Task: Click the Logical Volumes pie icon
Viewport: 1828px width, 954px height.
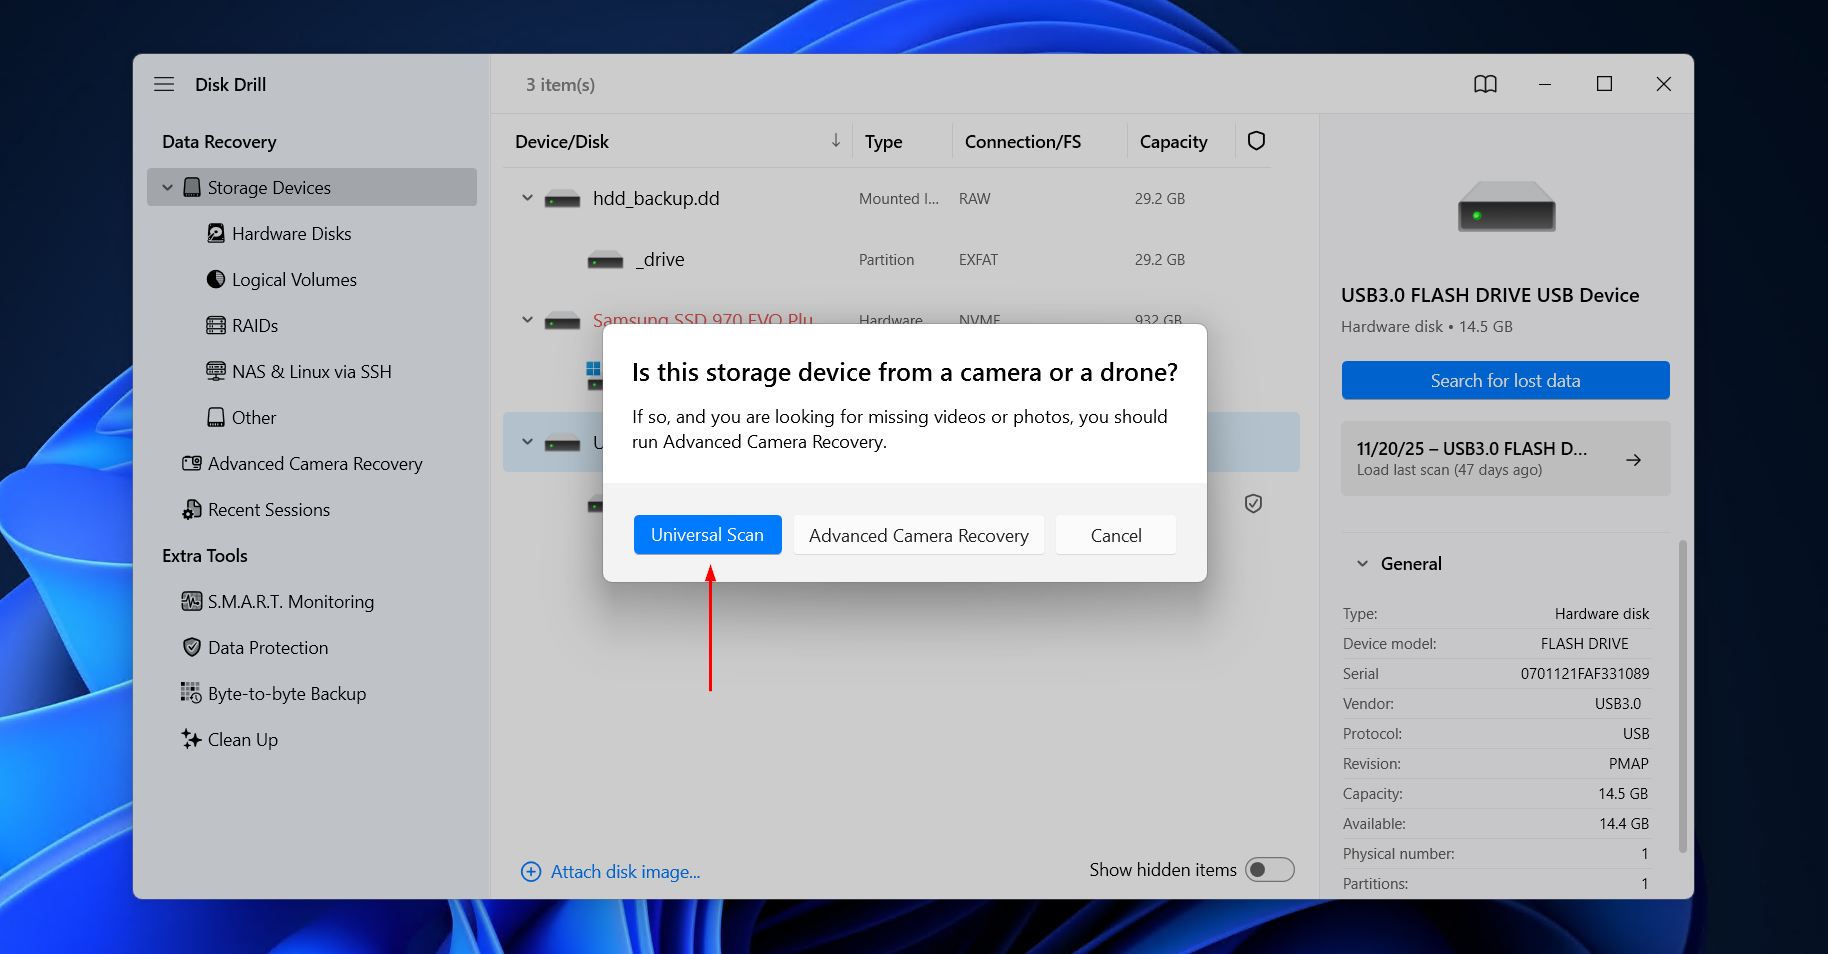Action: (x=216, y=279)
